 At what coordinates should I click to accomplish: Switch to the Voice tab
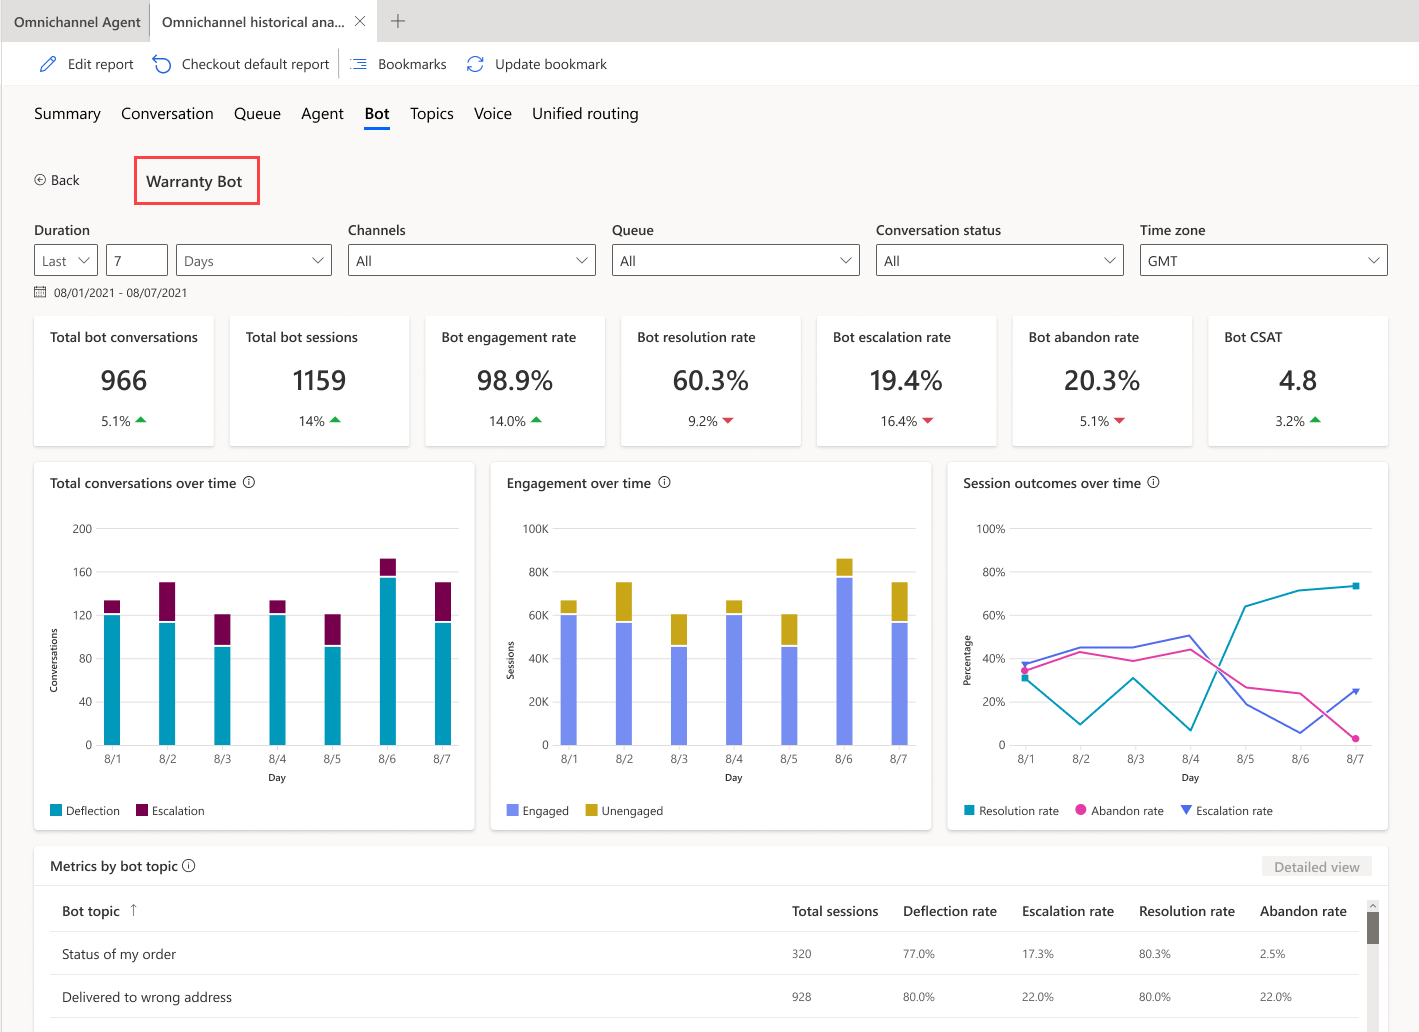[x=493, y=114]
